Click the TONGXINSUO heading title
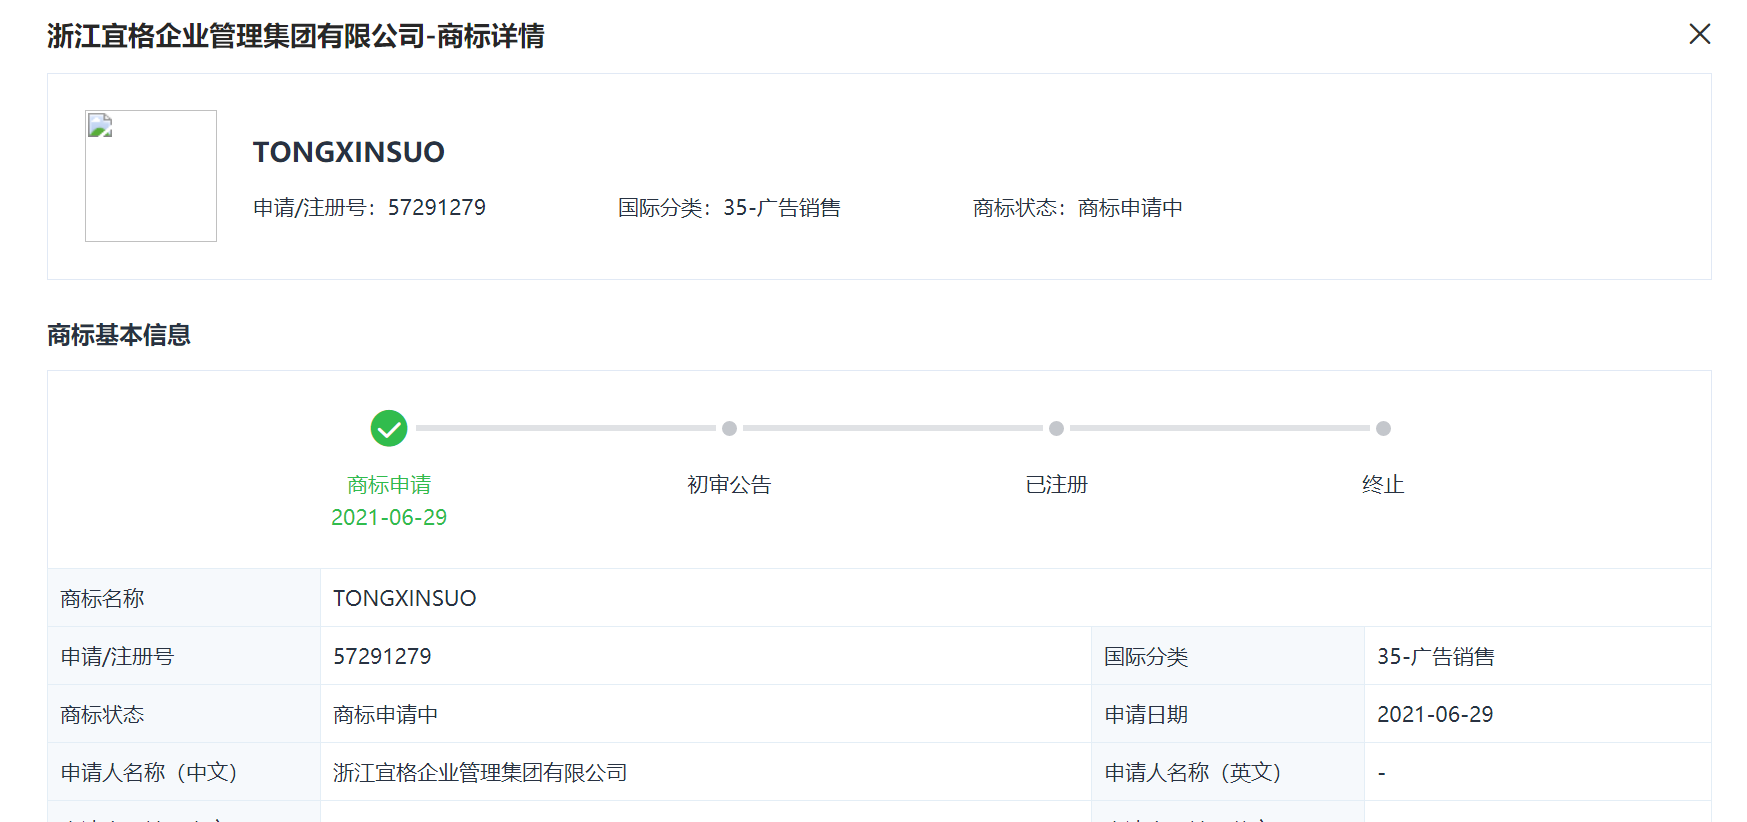 point(349,152)
